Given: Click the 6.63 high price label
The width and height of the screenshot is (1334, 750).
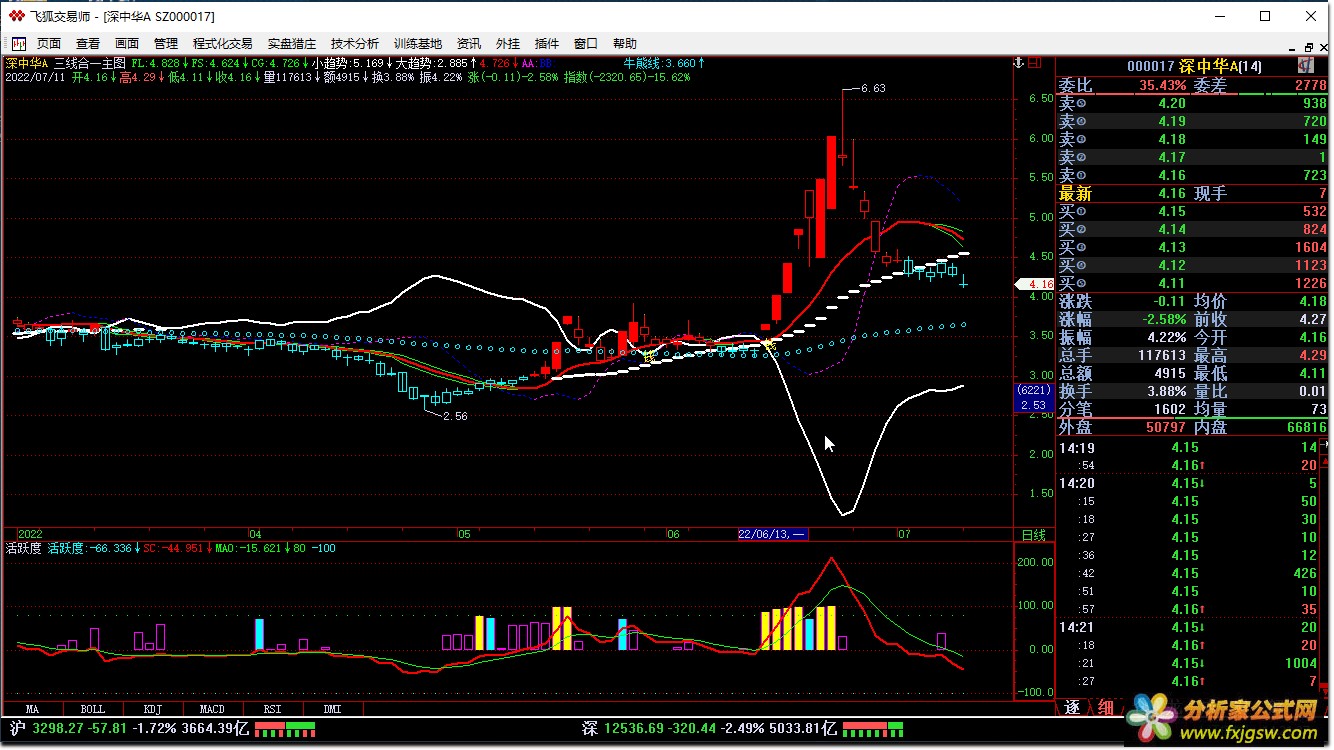Looking at the screenshot, I should coord(873,88).
